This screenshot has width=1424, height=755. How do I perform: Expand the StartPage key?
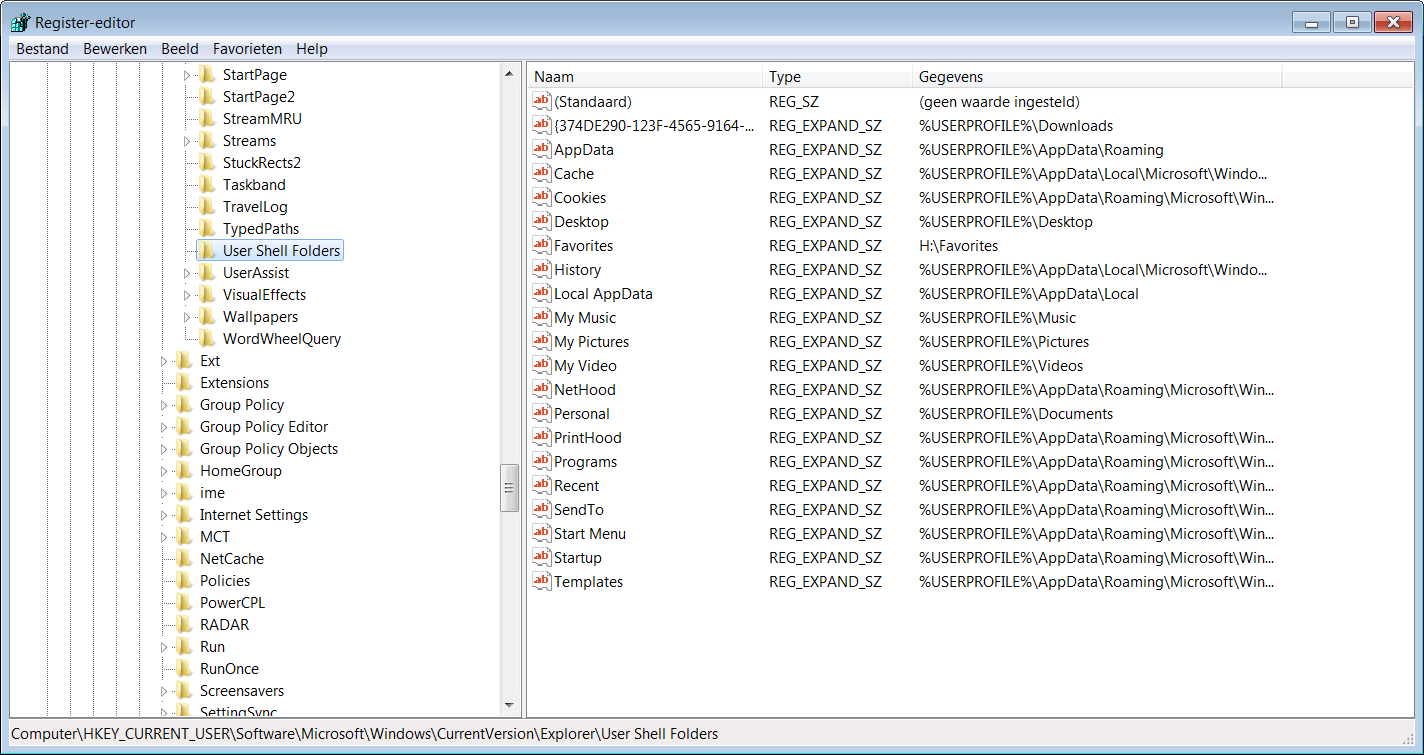[186, 75]
